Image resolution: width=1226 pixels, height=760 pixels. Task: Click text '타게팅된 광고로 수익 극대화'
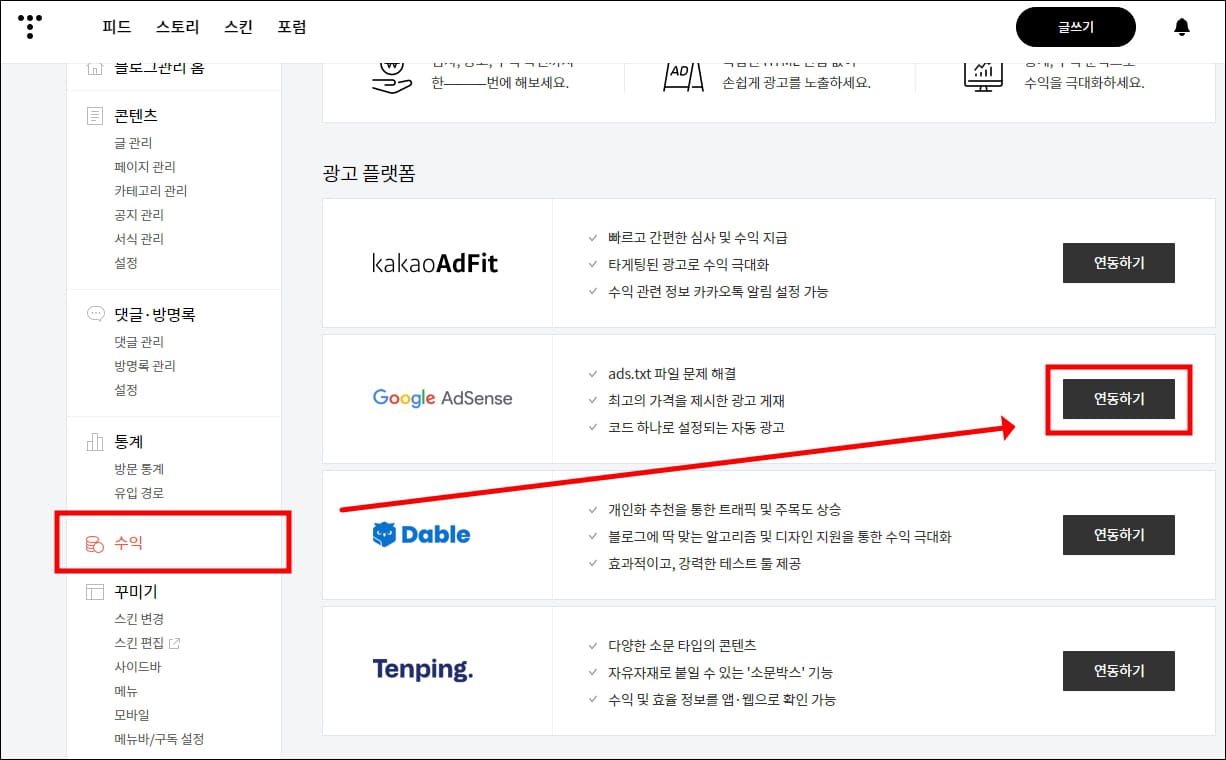tap(688, 265)
